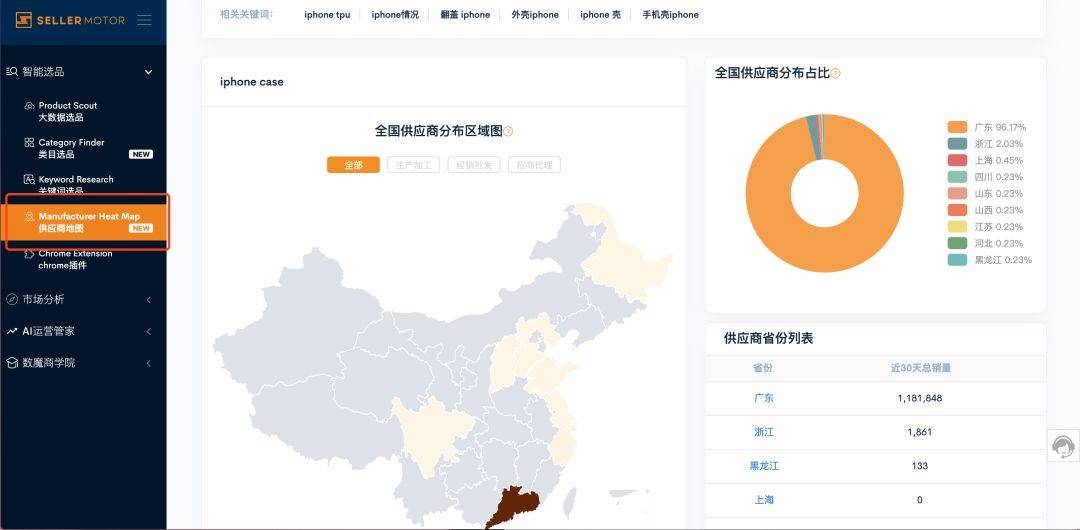Toggle 广东 96.17% legend swatch
Viewport: 1080px width, 530px height.
pos(957,128)
